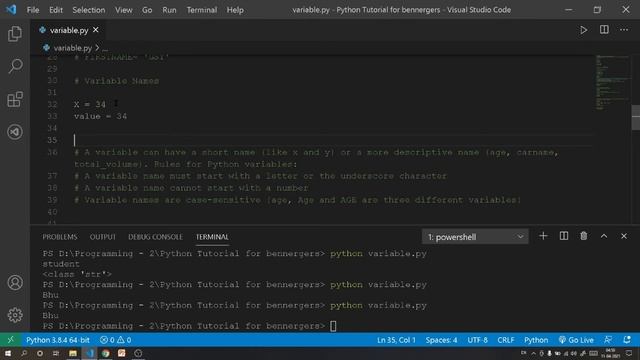The height and width of the screenshot is (360, 640).
Task: Close the variable.py tab
Action: pyautogui.click(x=96, y=30)
